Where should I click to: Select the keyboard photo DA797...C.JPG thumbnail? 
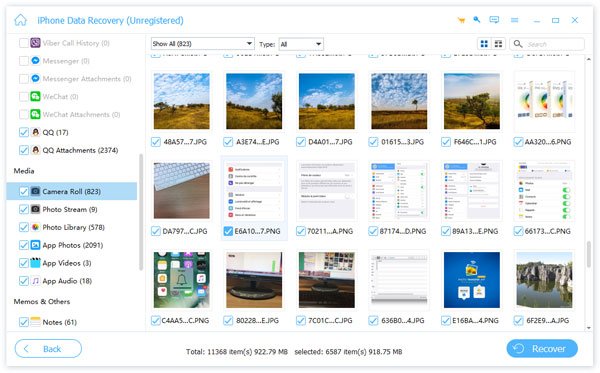182,190
